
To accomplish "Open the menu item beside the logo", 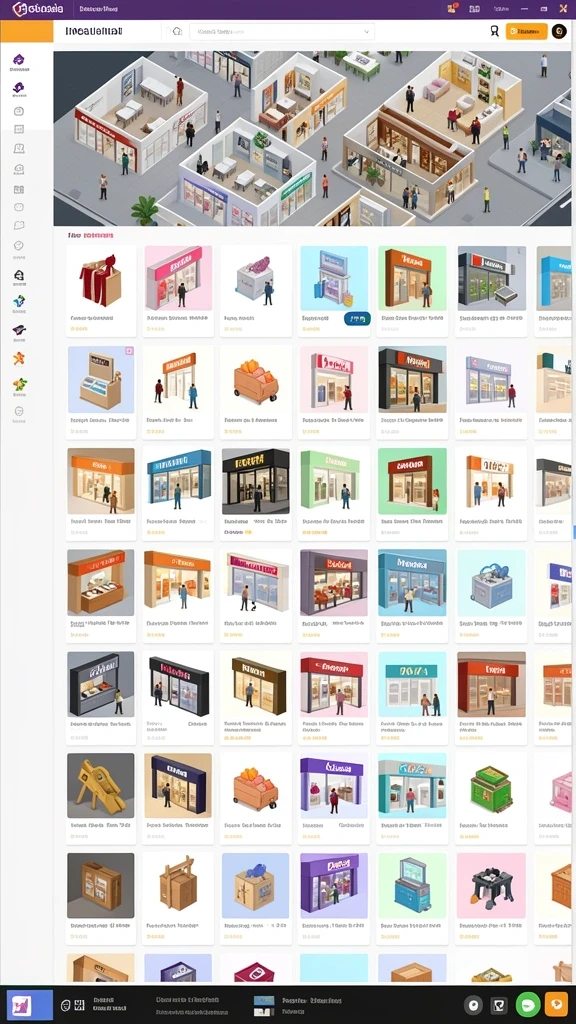I will pyautogui.click(x=99, y=9).
